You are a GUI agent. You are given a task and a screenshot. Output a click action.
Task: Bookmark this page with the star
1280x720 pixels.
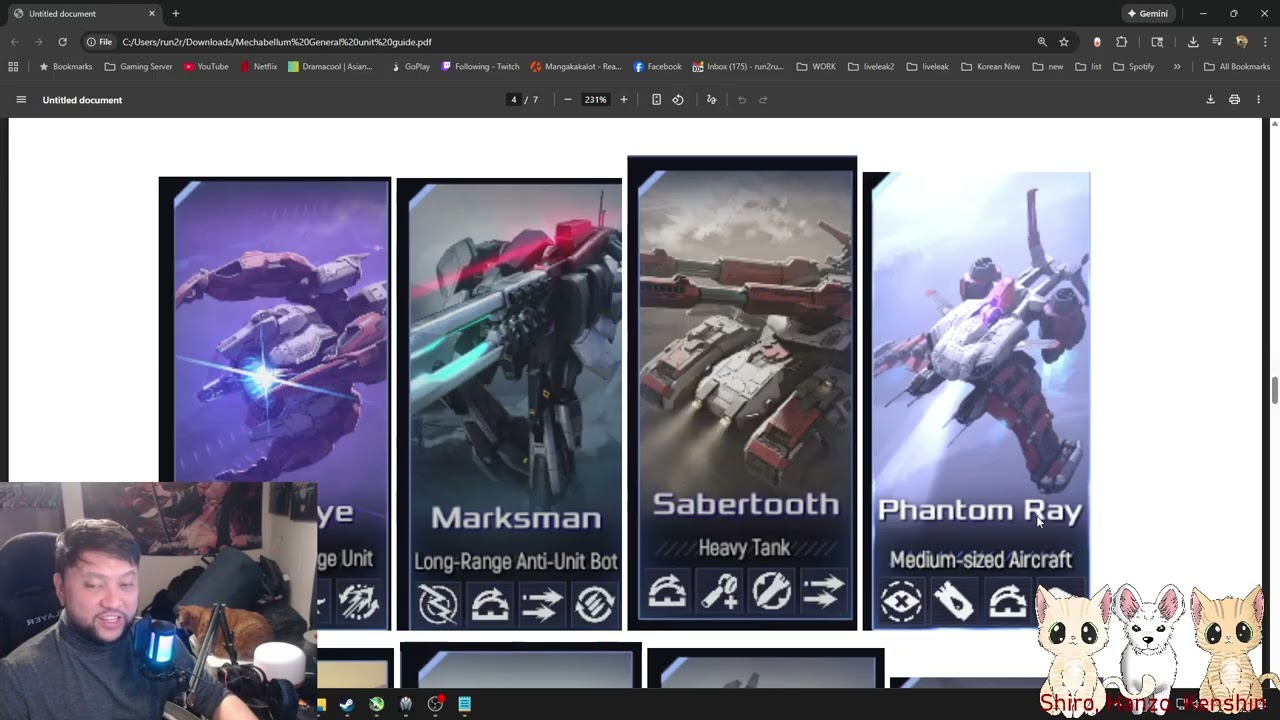coord(1064,42)
